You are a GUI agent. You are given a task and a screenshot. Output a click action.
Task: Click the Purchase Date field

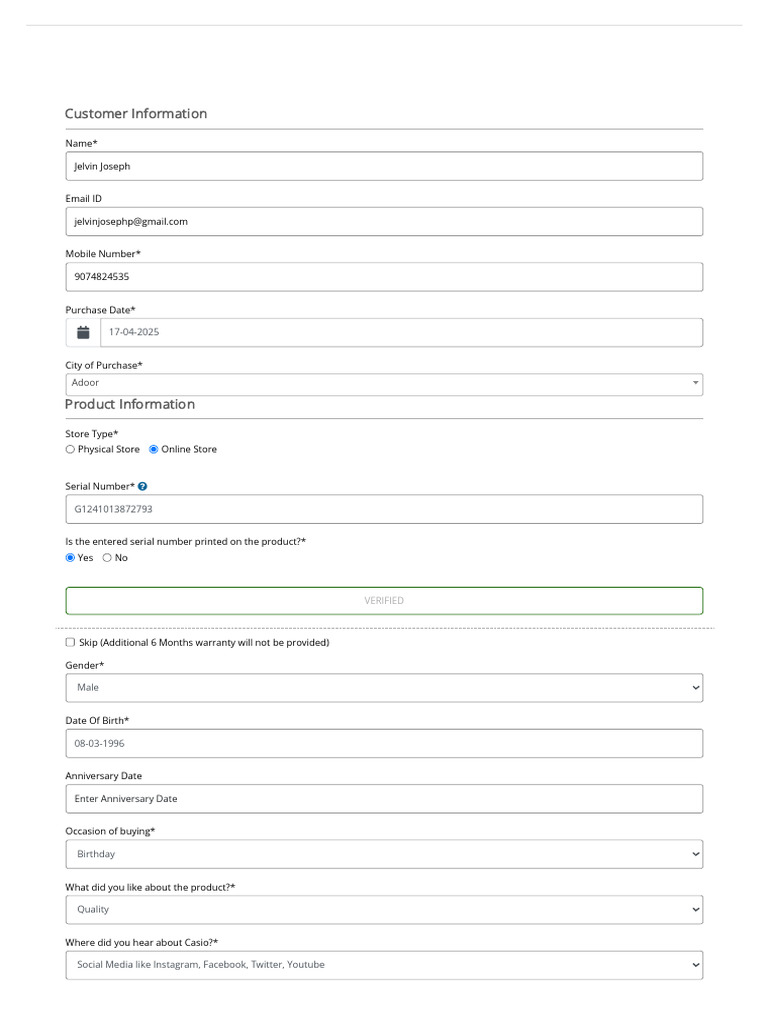[400, 332]
